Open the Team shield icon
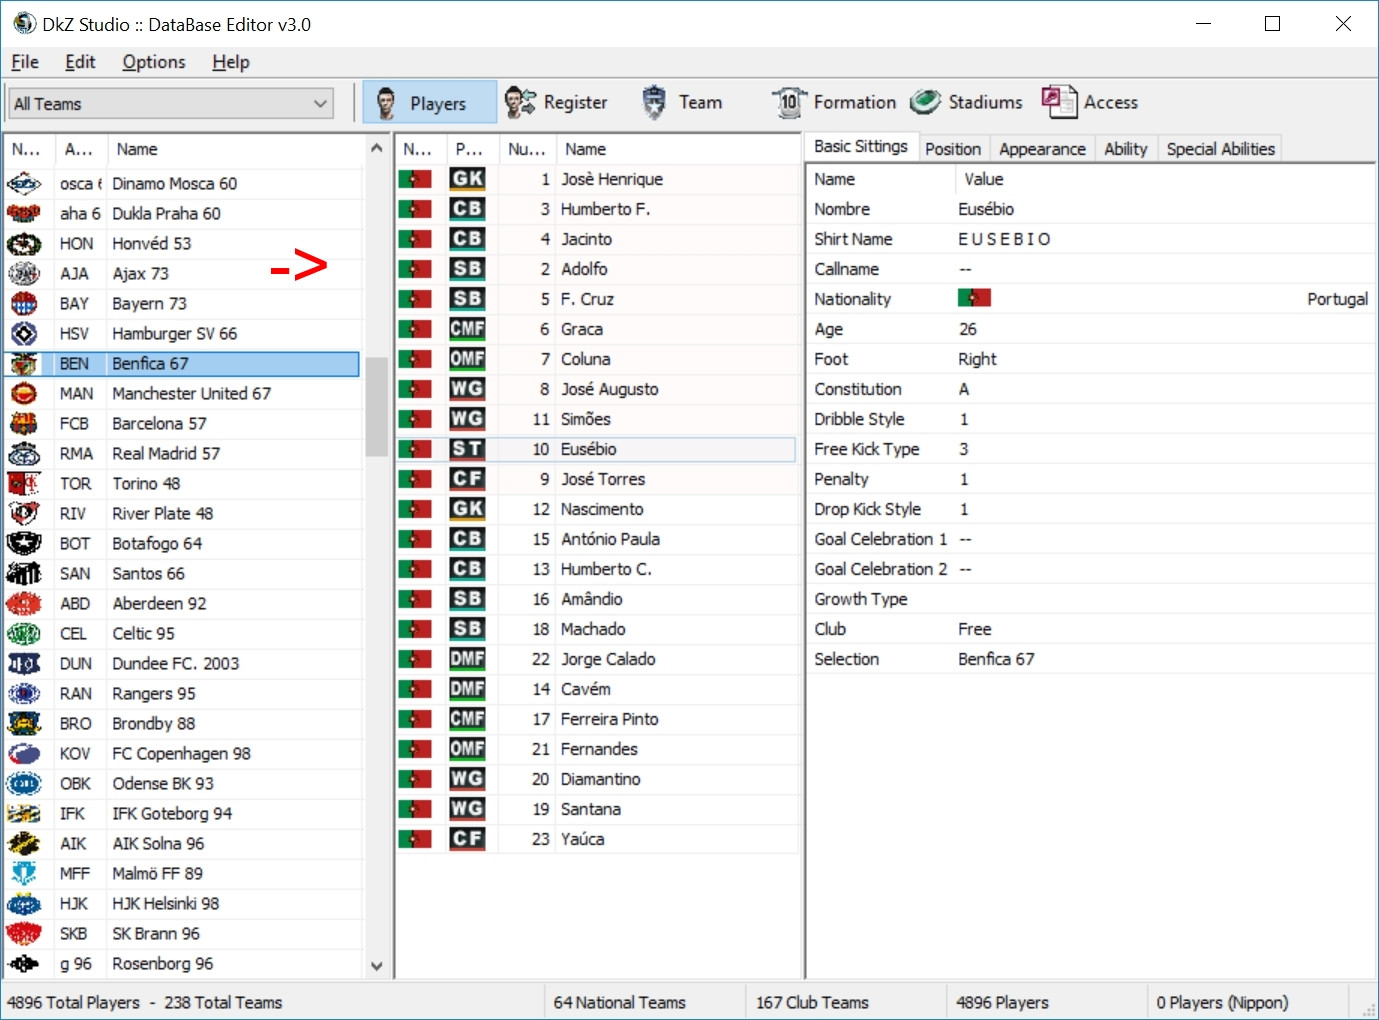The height and width of the screenshot is (1020, 1379). [x=654, y=102]
